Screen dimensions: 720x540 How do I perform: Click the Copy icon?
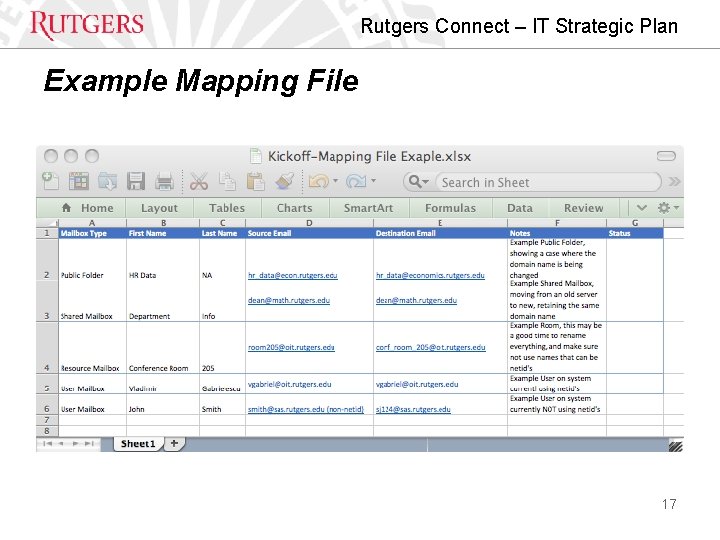pyautogui.click(x=227, y=181)
